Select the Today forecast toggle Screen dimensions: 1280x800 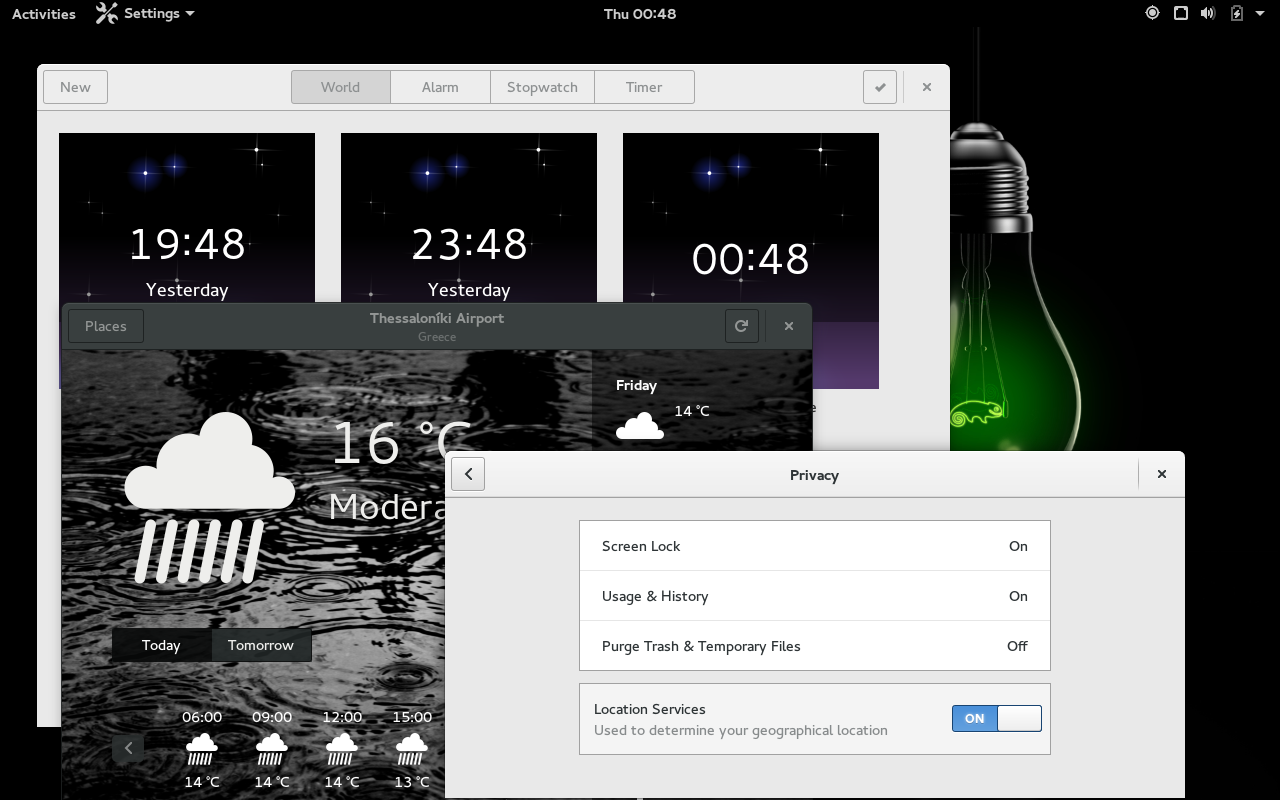click(161, 645)
